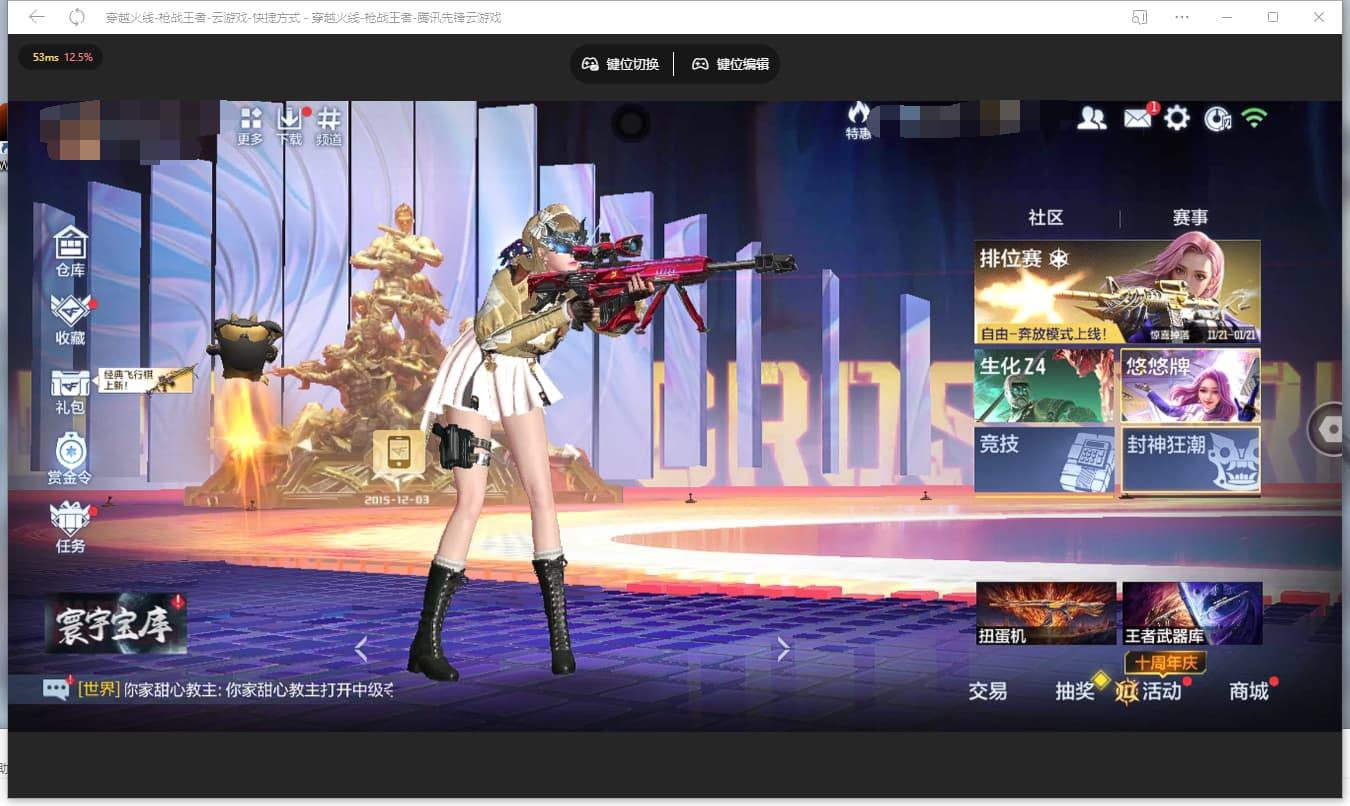Click the floating hexagon side button

(x=1329, y=429)
